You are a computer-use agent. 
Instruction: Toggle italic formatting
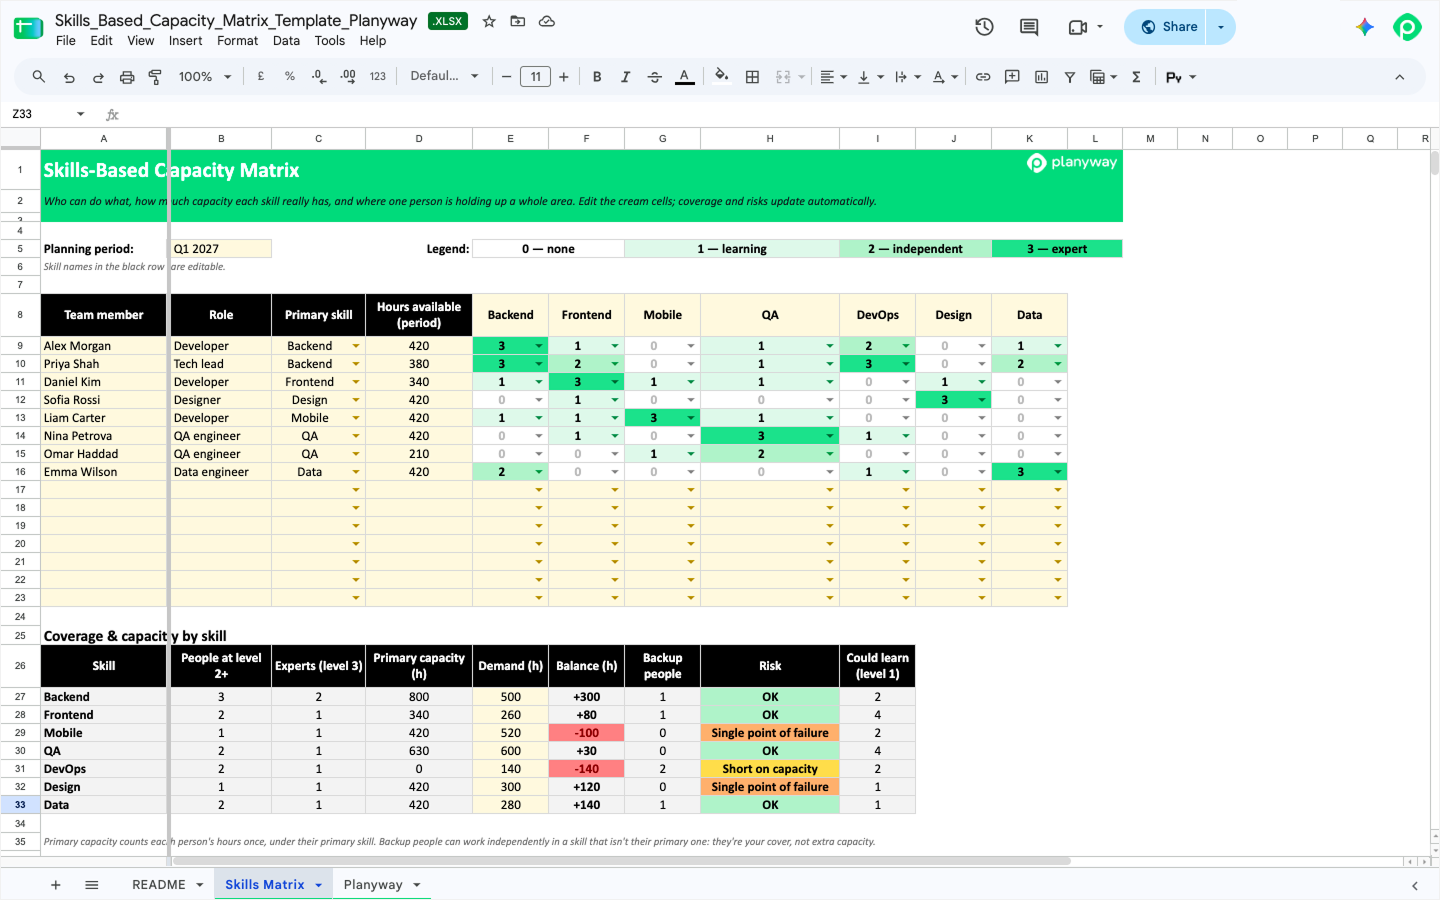[626, 77]
